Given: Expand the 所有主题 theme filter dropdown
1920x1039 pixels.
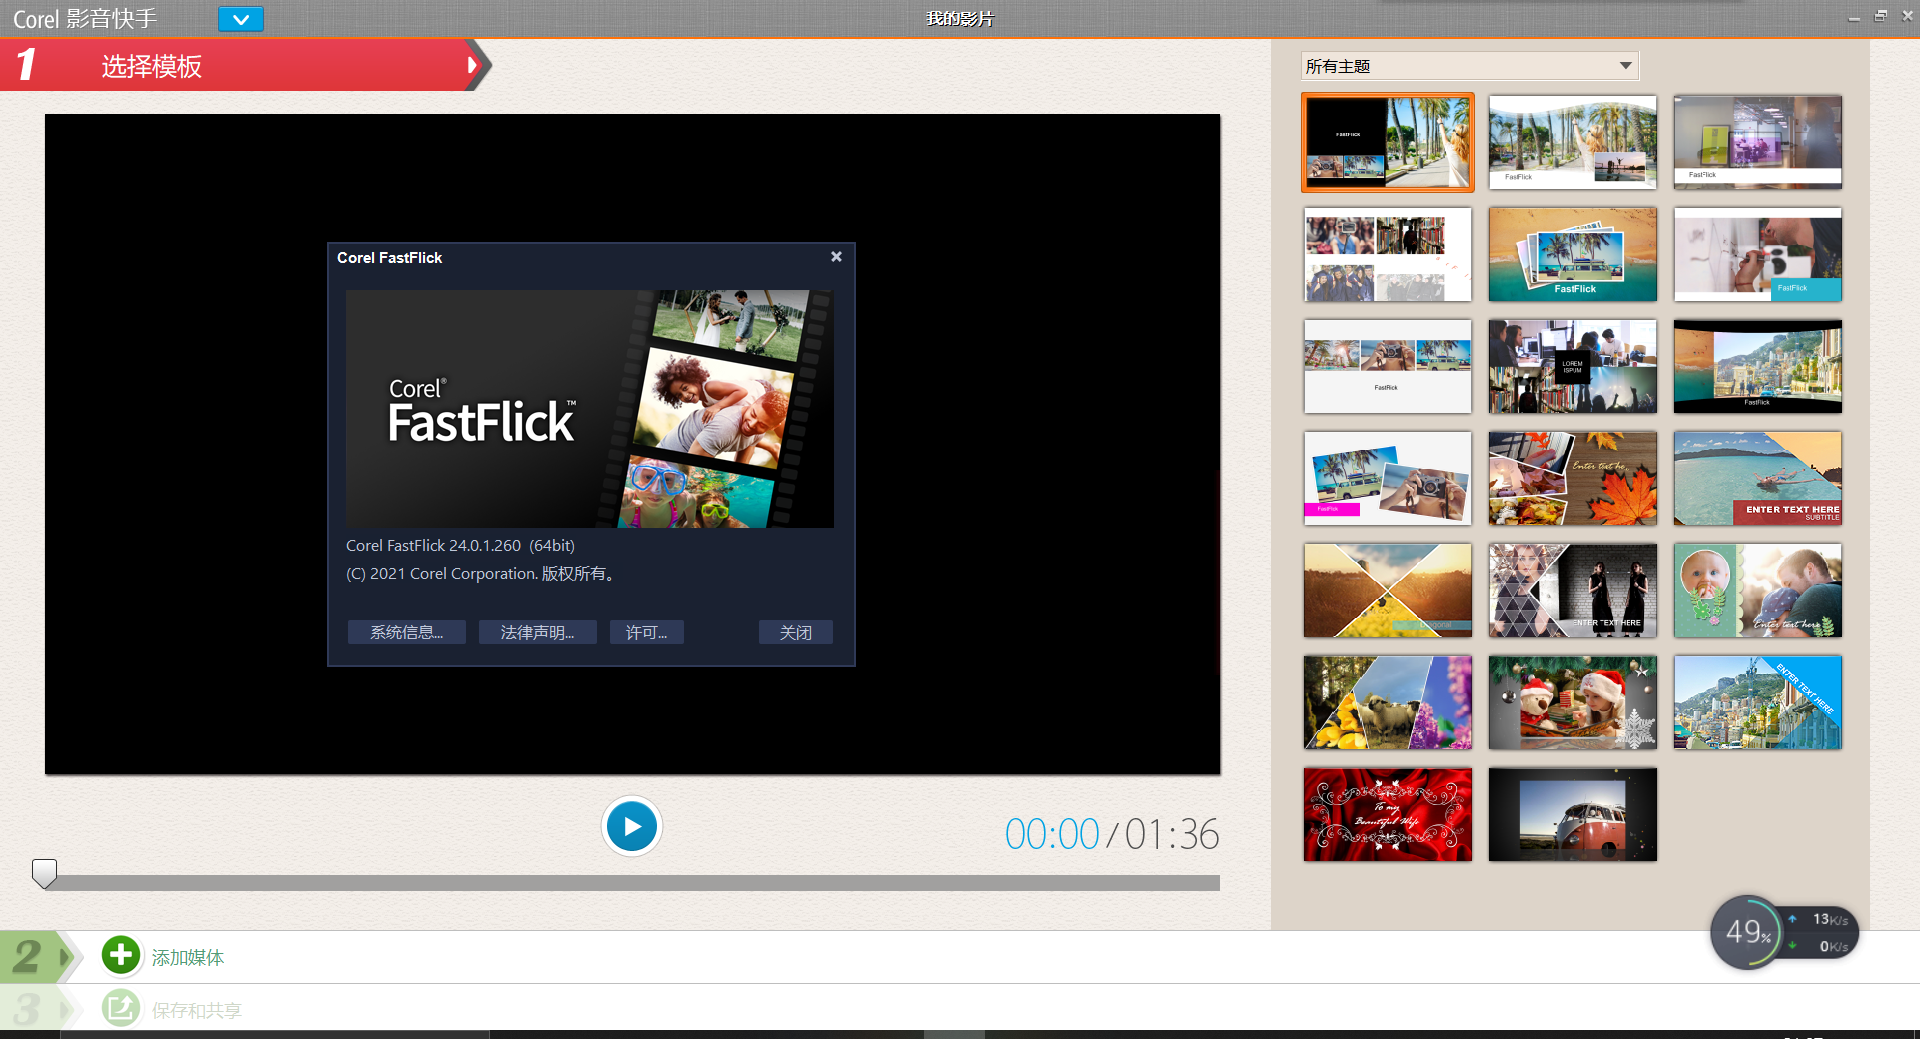Looking at the screenshot, I should (1469, 66).
